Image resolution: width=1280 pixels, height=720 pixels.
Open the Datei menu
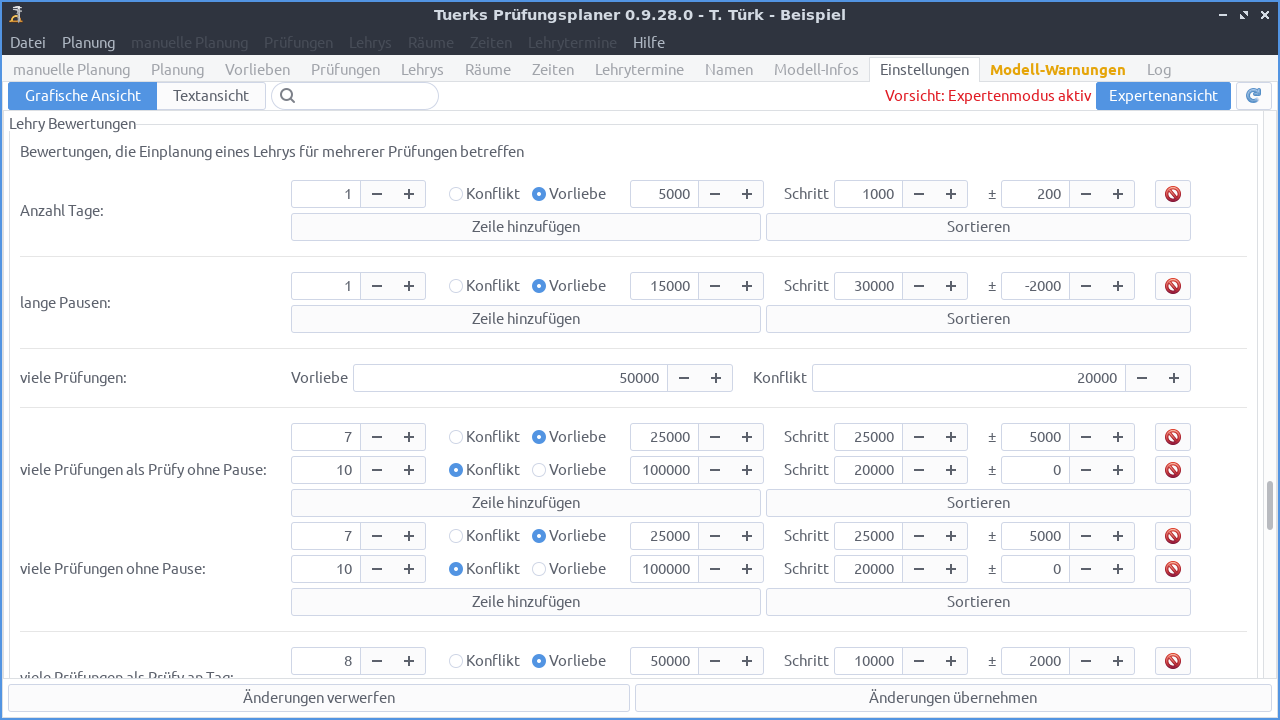[x=27, y=42]
